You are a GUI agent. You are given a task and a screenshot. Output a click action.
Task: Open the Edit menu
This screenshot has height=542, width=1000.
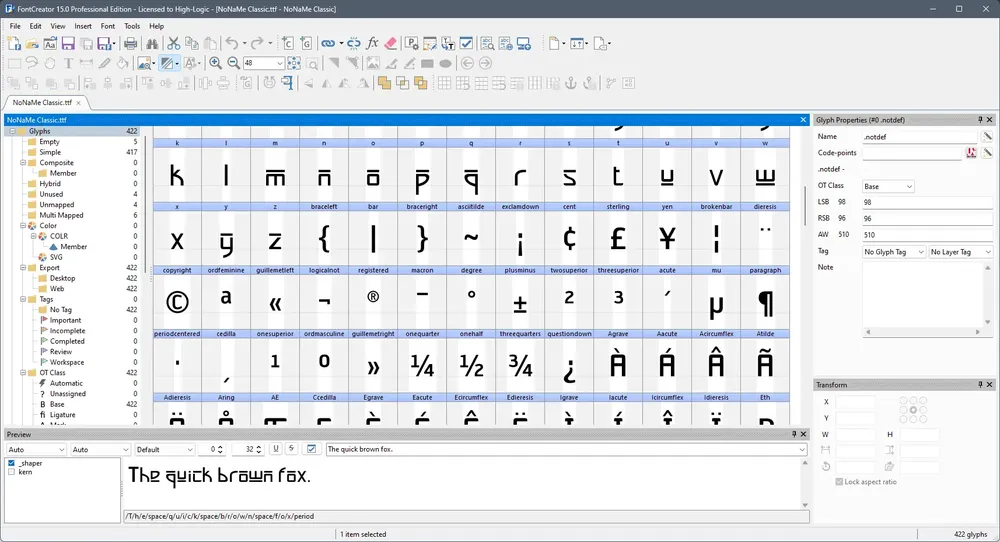[x=35, y=26]
